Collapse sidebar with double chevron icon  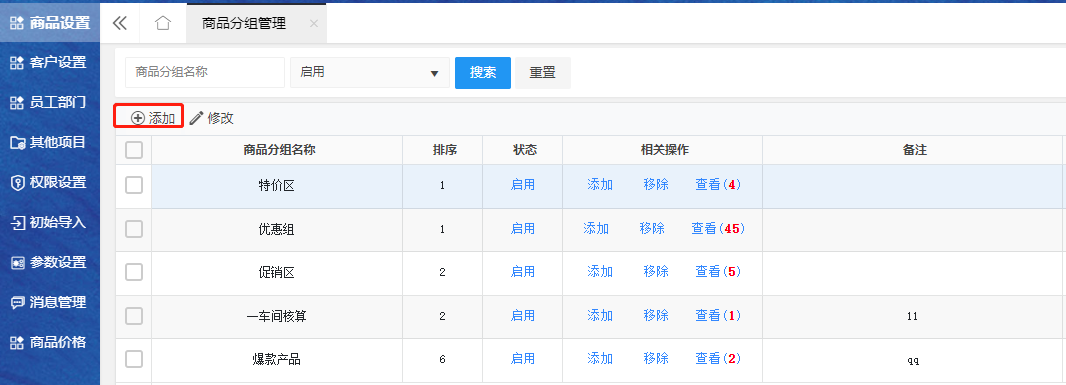(x=120, y=23)
